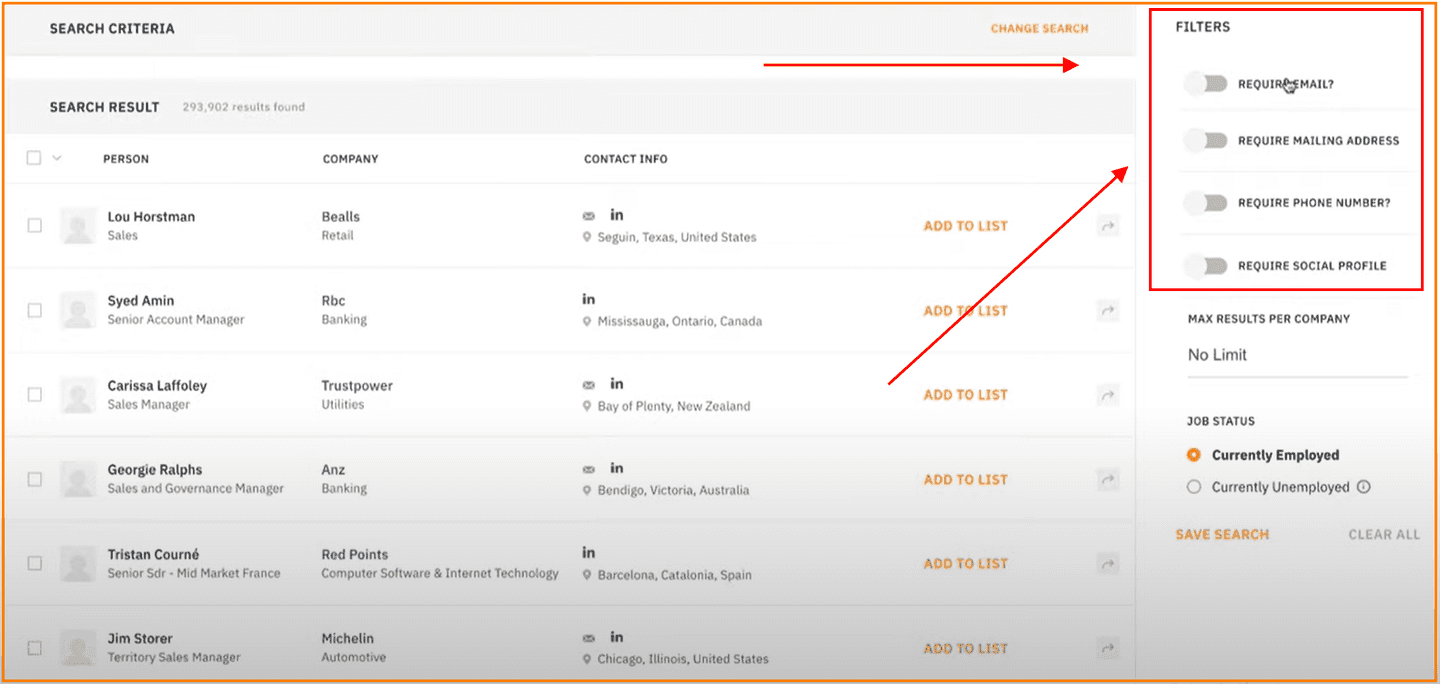1440x684 pixels.
Task: Click the Change Search link
Action: [1039, 28]
